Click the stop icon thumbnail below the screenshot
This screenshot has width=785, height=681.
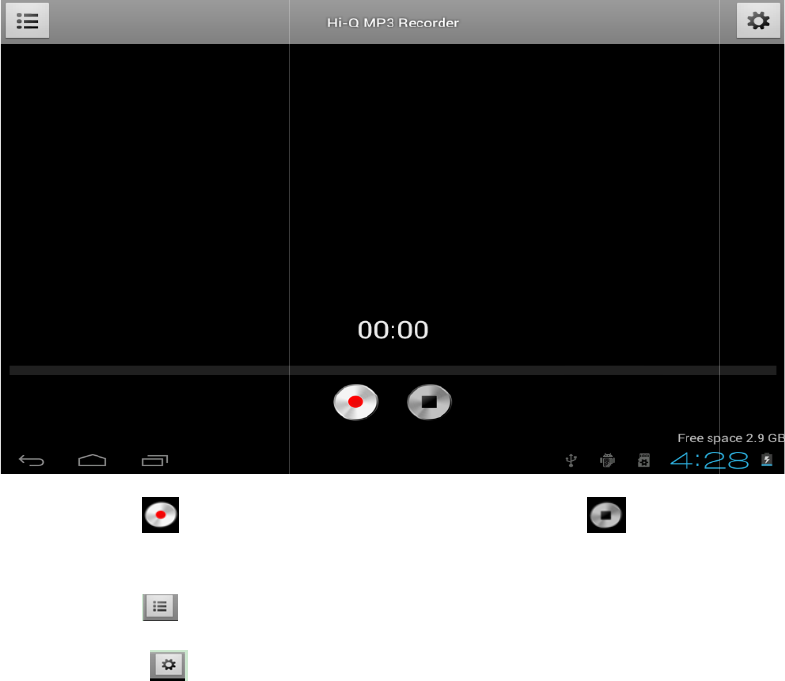coord(606,515)
